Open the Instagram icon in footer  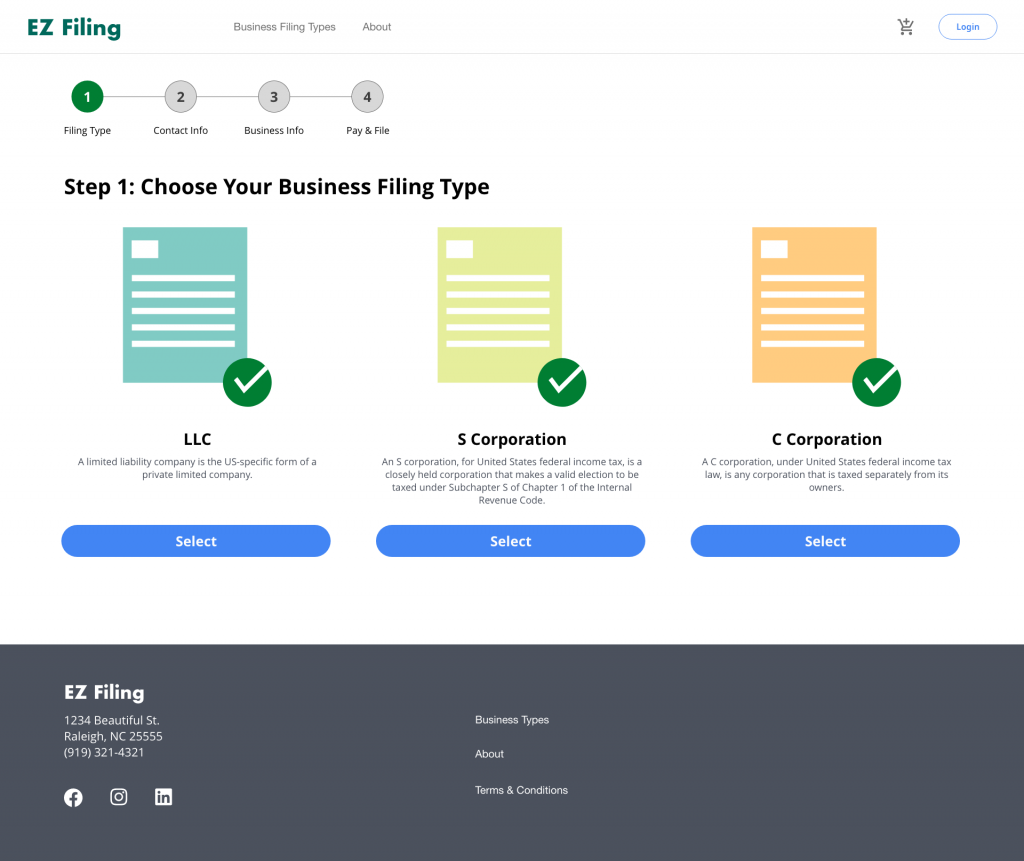pyautogui.click(x=119, y=797)
